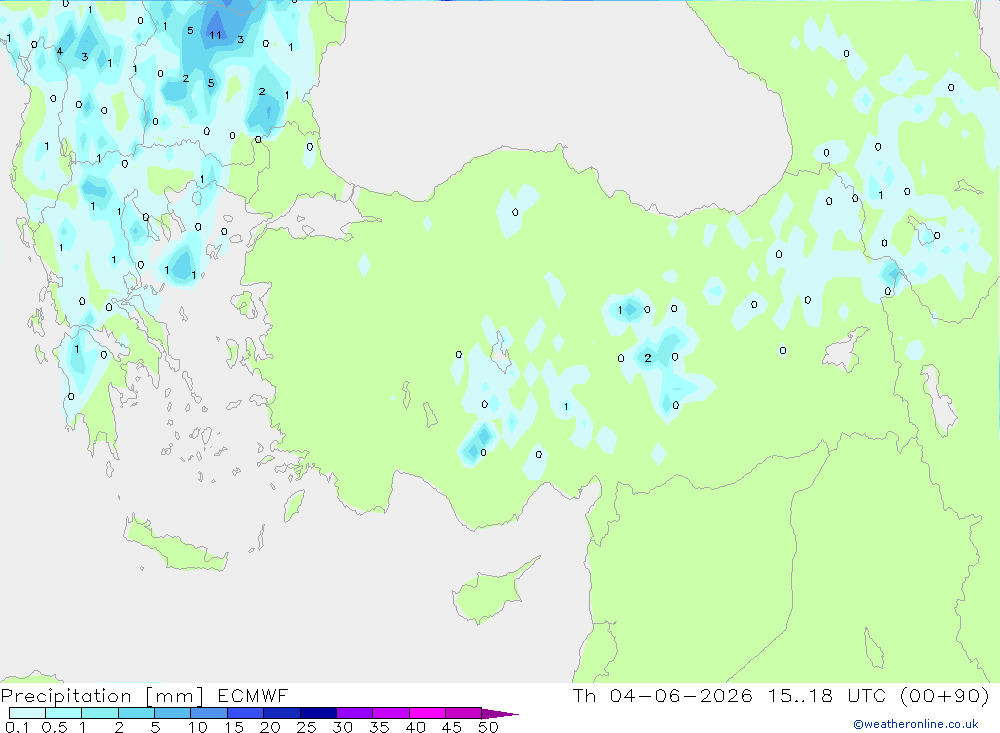
Task: Click the legend label '10'
Action: (x=197, y=727)
